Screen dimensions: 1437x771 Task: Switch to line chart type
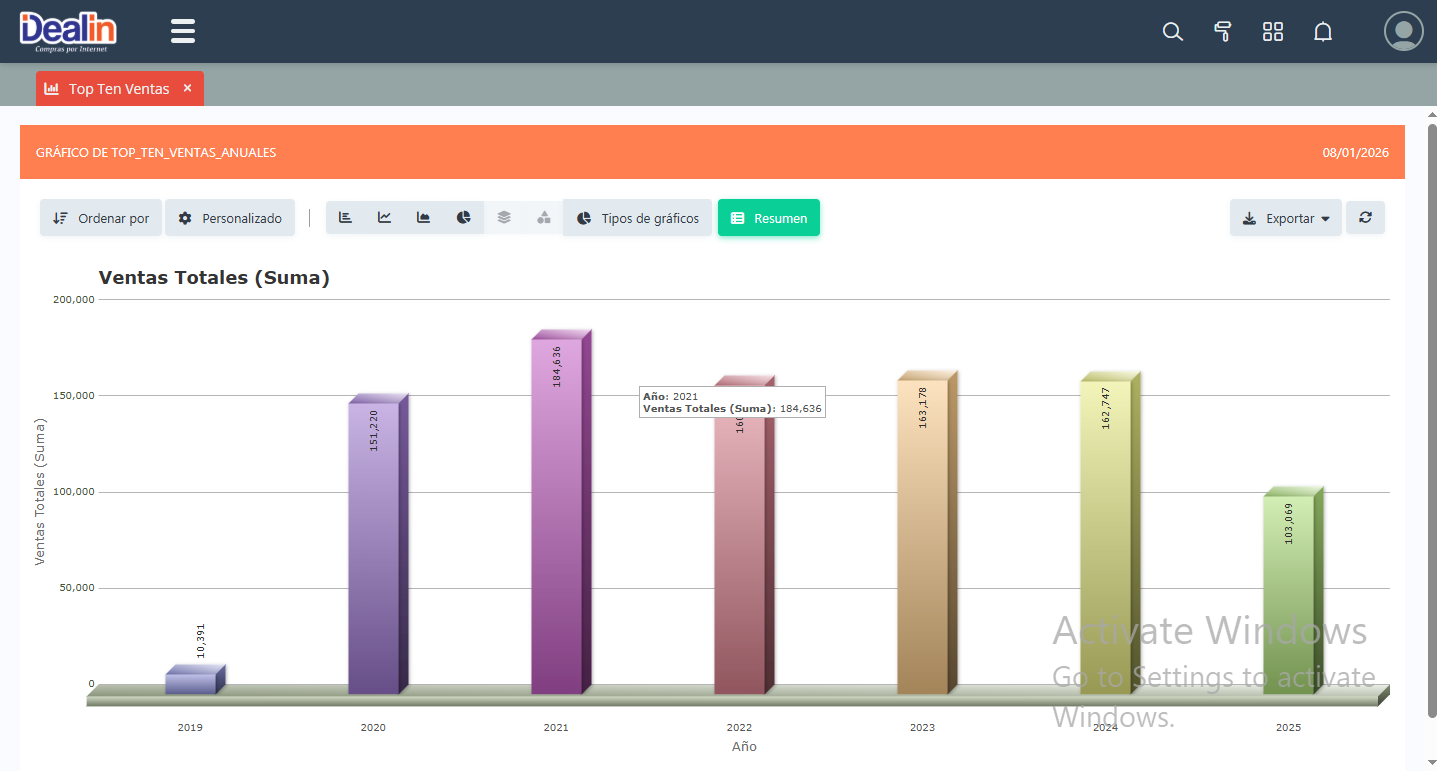(x=384, y=218)
